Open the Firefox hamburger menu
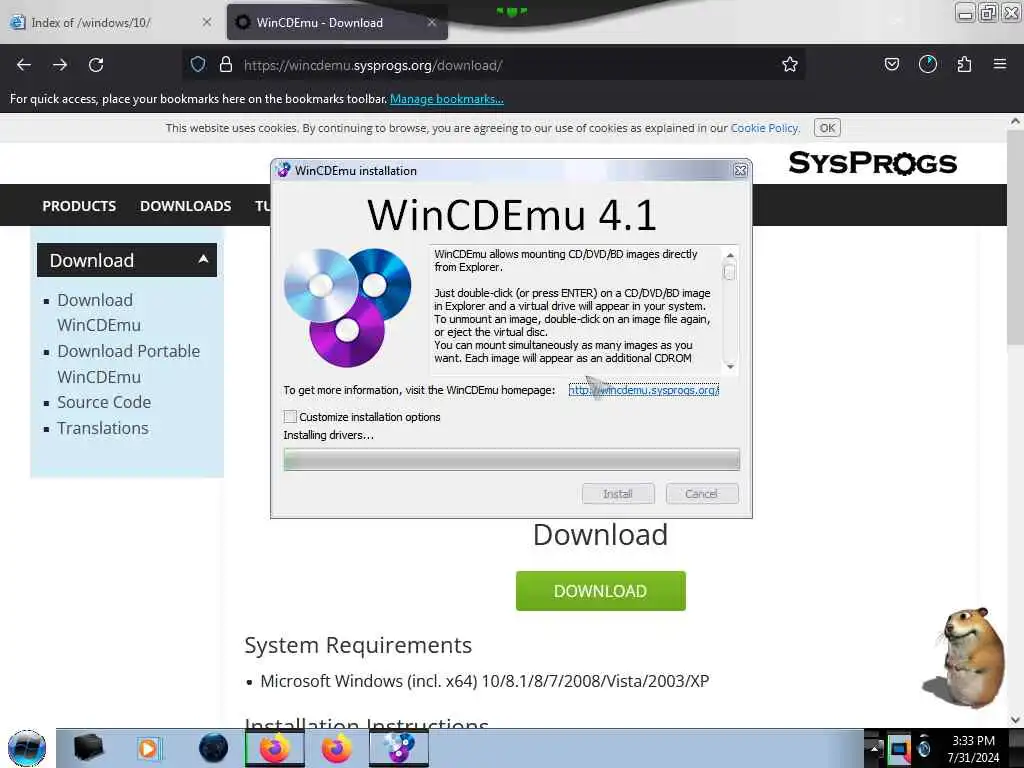This screenshot has width=1024, height=768. 1000,64
